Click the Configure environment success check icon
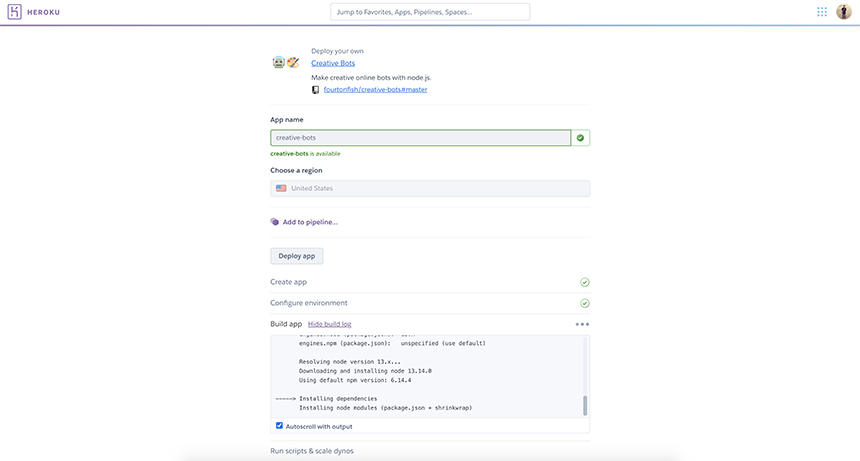Viewport: 860px width, 461px height. 585,303
